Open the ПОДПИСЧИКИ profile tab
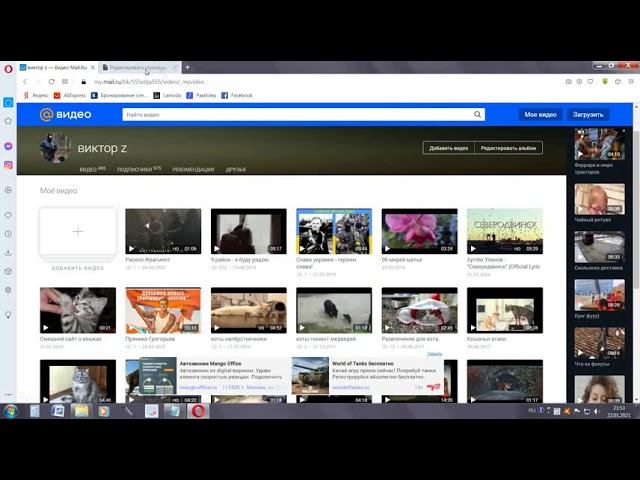This screenshot has height=480, width=640. [x=139, y=169]
